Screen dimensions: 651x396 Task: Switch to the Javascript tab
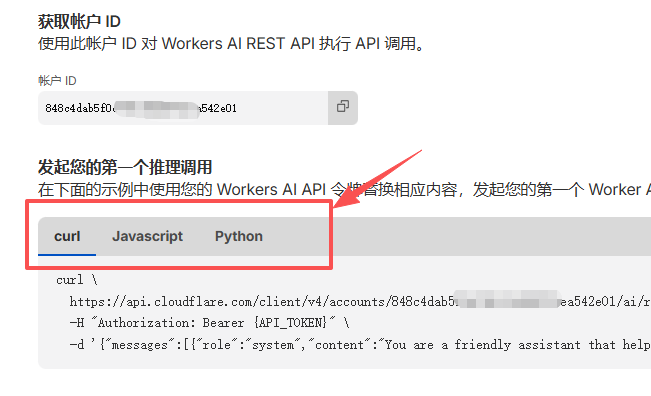point(147,236)
